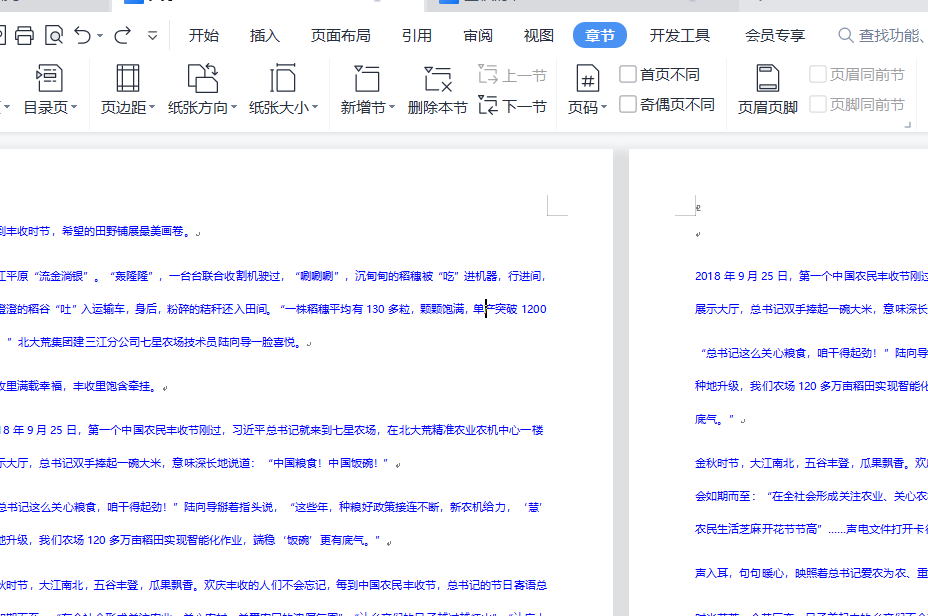The height and width of the screenshot is (616, 928).
Task: Click text 北大荒集团建三江分公司七星农场
Action: pyautogui.click(x=117, y=342)
